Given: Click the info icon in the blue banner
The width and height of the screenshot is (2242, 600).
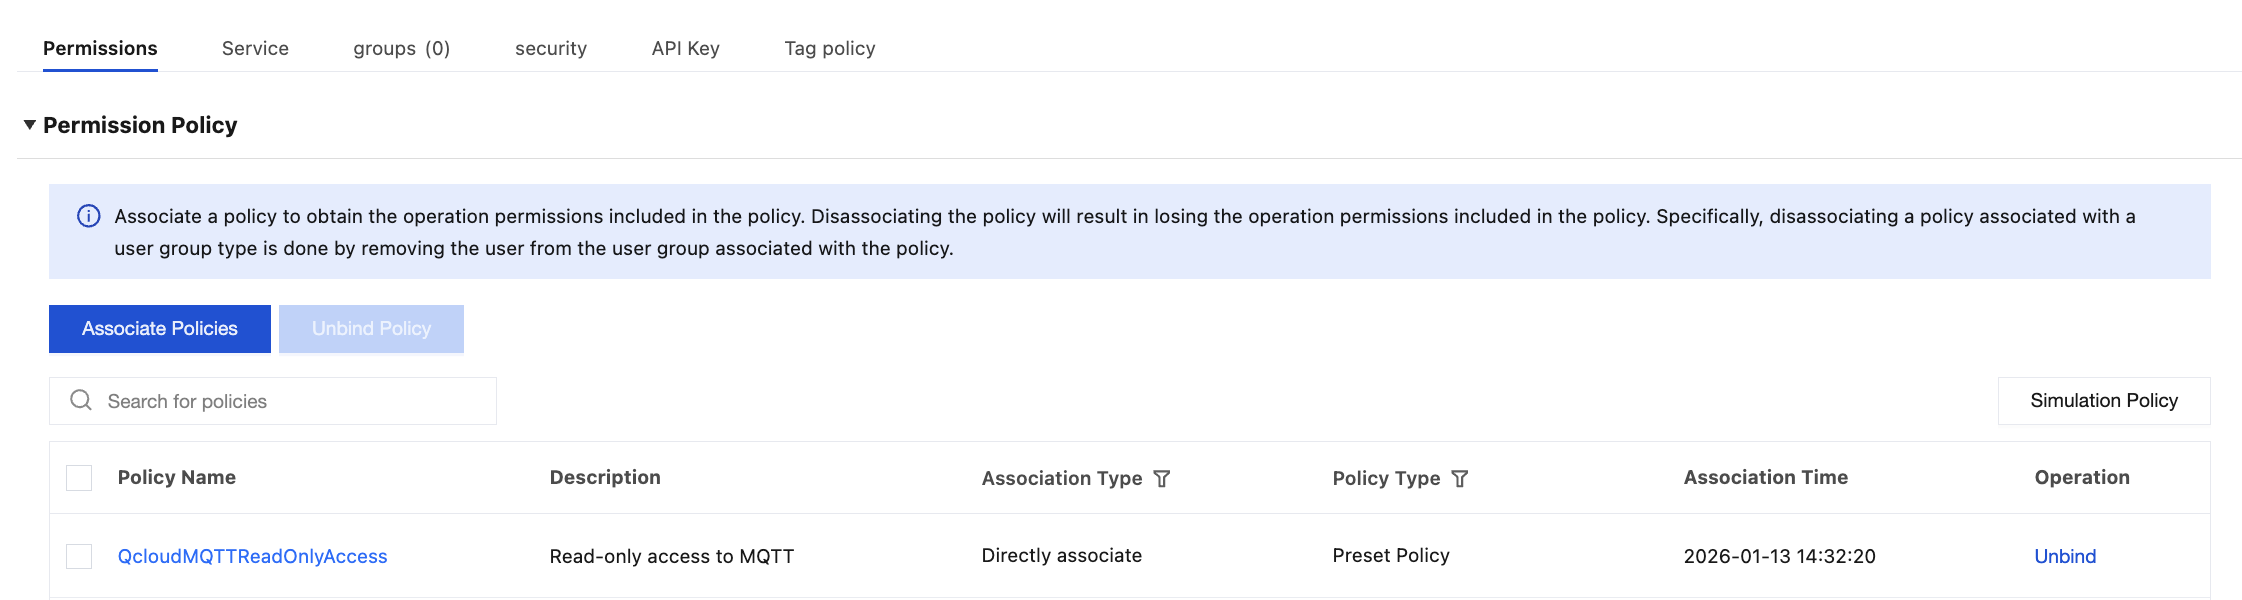Looking at the screenshot, I should tap(89, 216).
